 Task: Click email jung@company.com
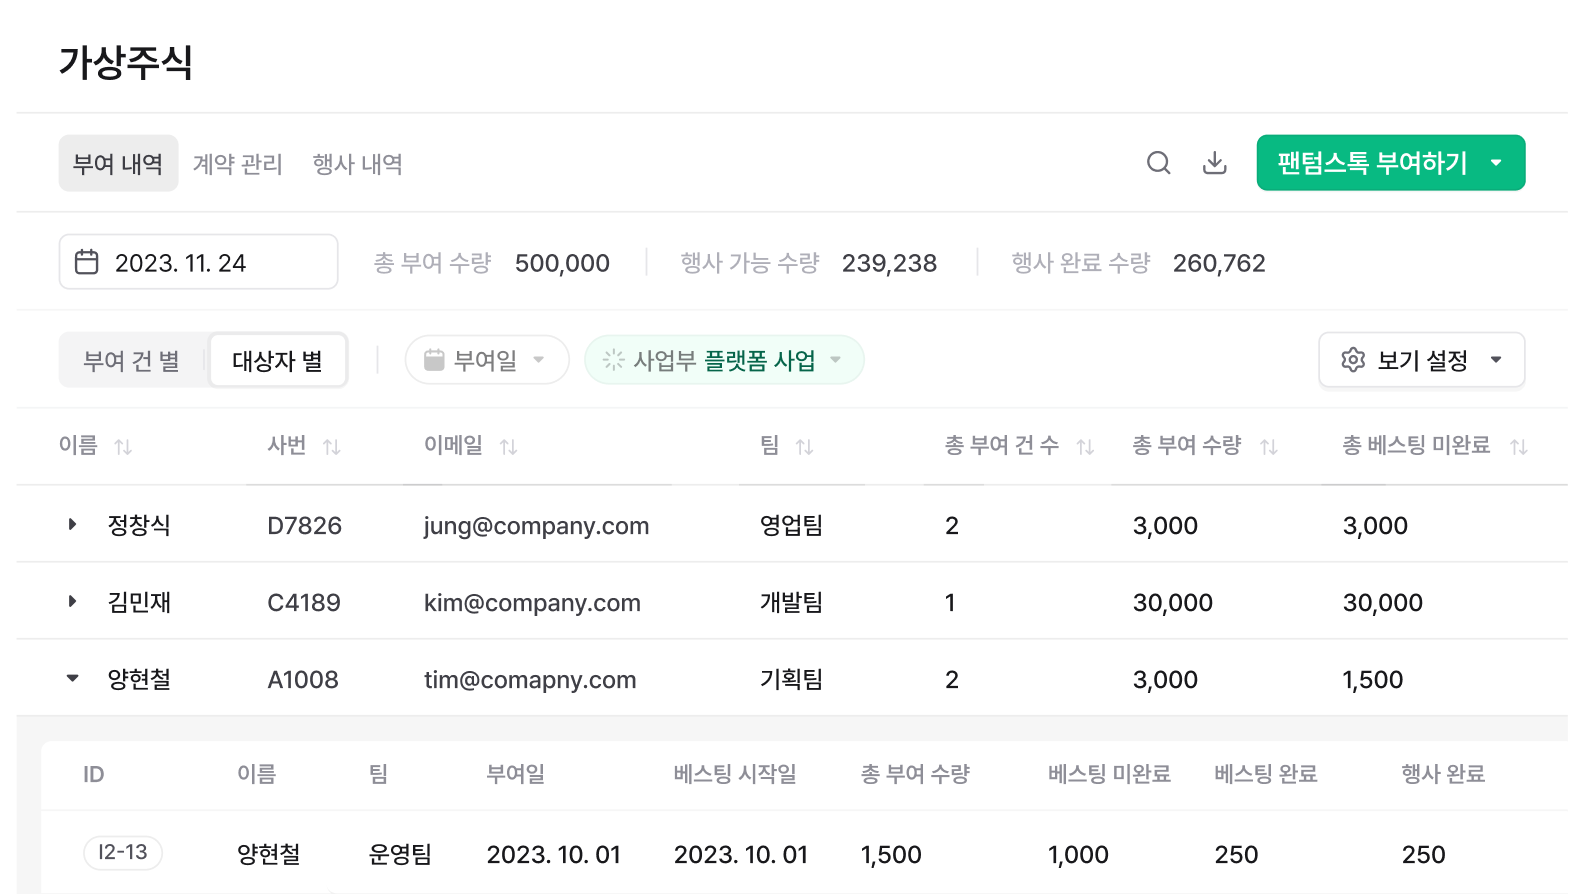pos(536,525)
